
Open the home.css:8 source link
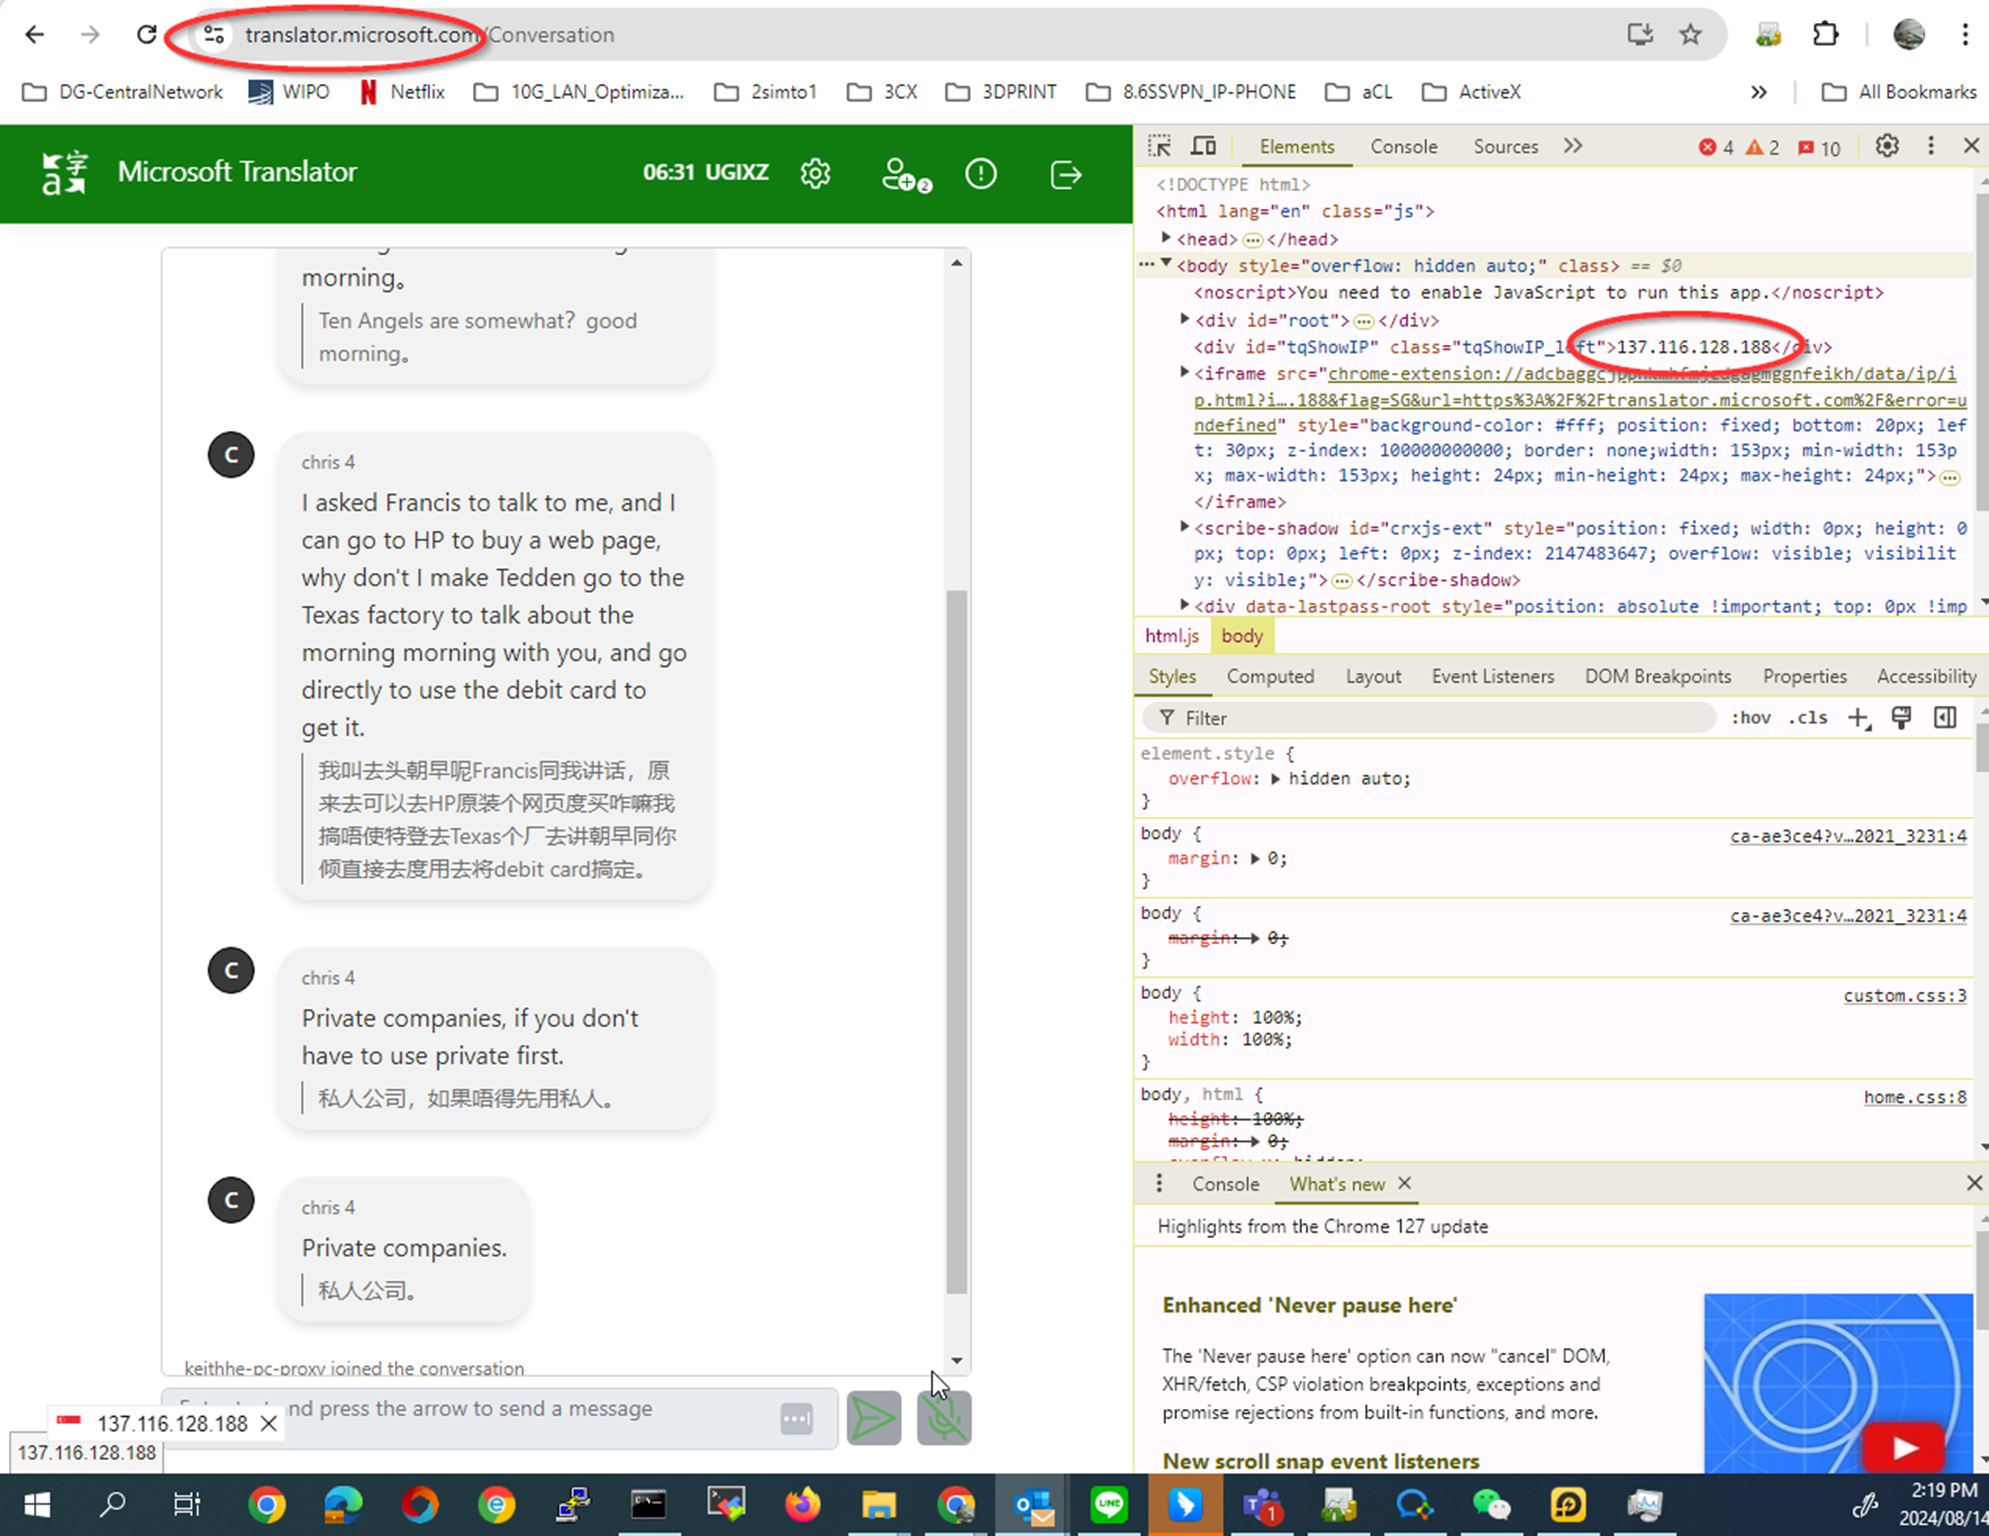pos(1914,1097)
